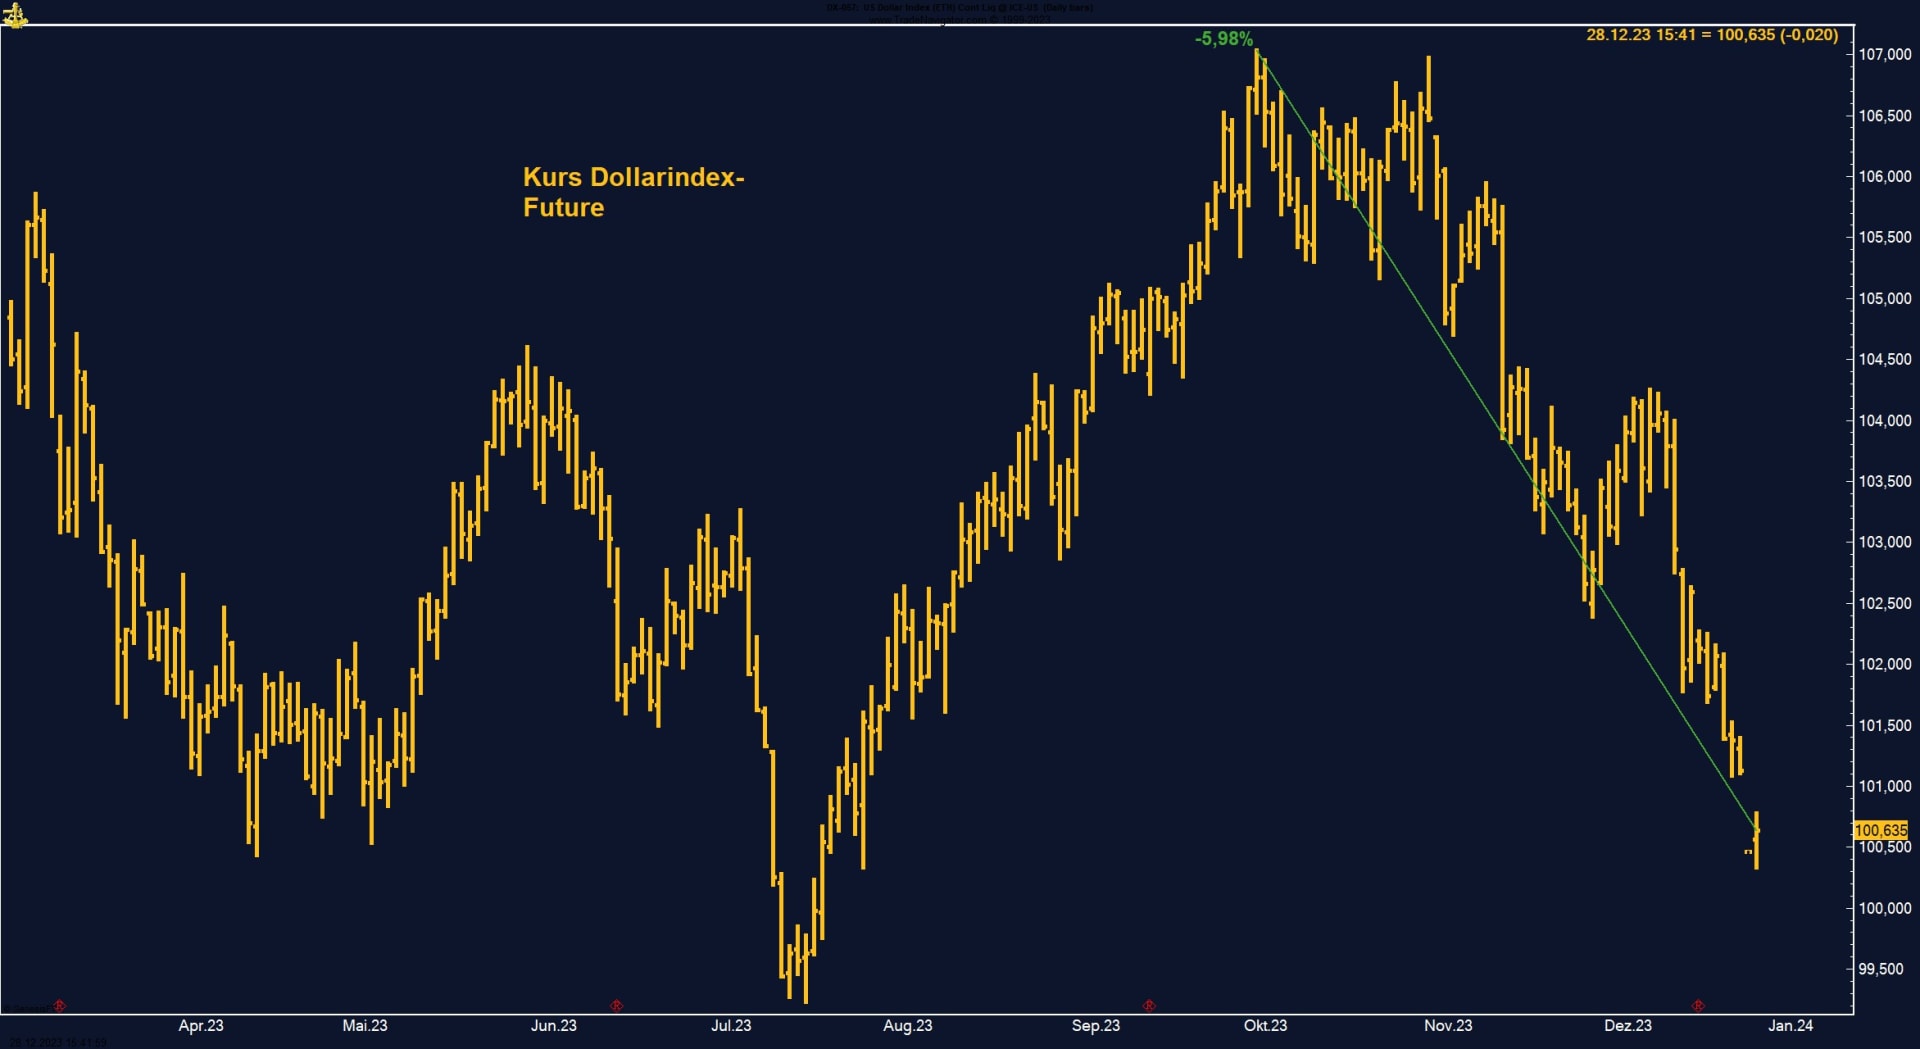Click the timestamp '28.12.2023 15:41:59' at bottom left
Screen dimensions: 1920x1049
tap(58, 1043)
